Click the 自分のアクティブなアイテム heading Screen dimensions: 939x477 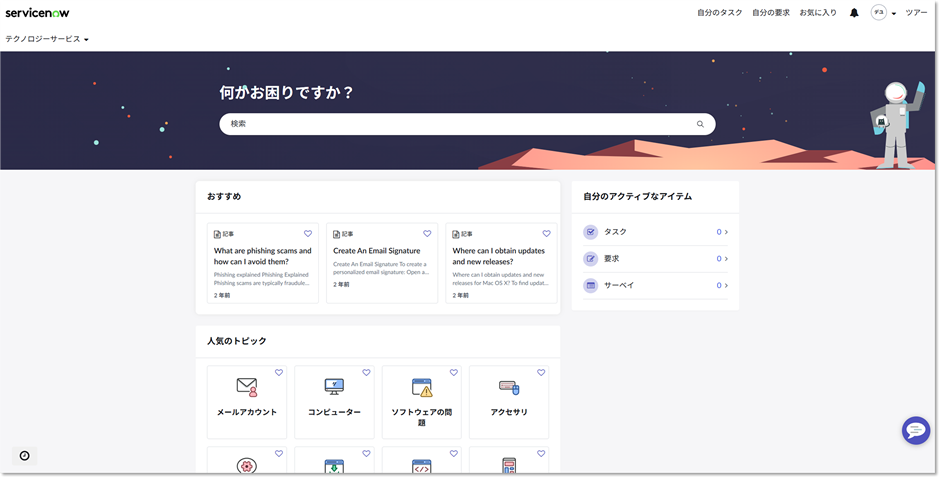[x=637, y=196]
